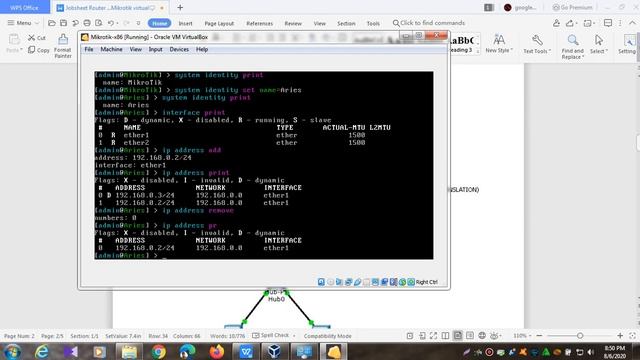Open Windows Start button
The width and height of the screenshot is (640, 360).
coord(12,352)
